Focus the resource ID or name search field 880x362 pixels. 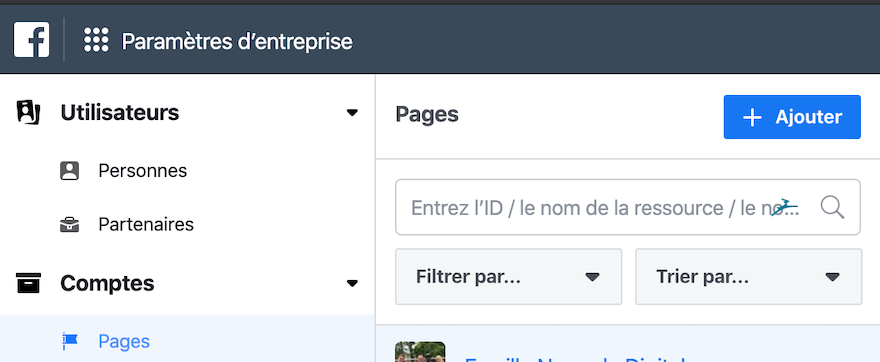(627, 207)
